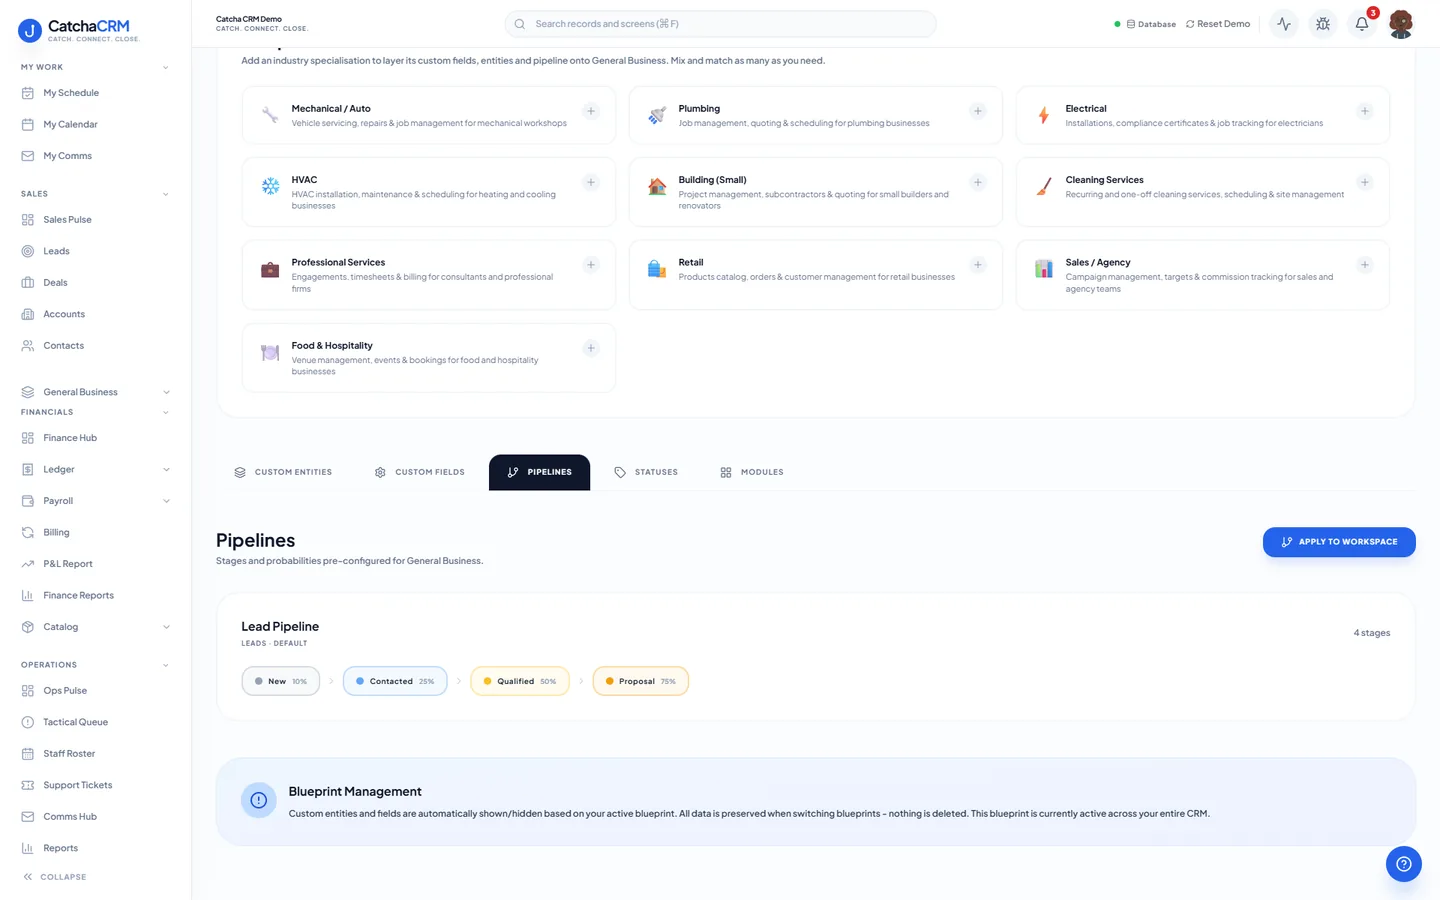Add the Electrical specialisation plus icon
The width and height of the screenshot is (1440, 900).
pos(1365,111)
